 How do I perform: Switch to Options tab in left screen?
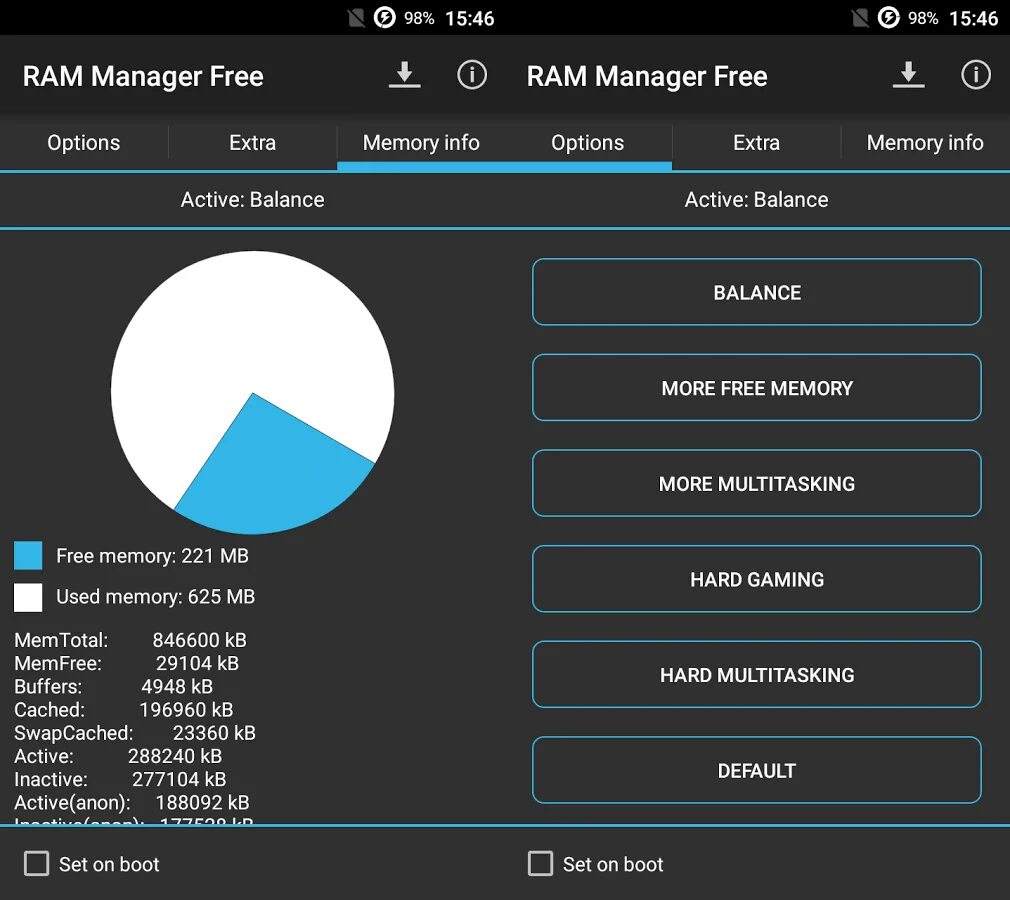click(84, 142)
